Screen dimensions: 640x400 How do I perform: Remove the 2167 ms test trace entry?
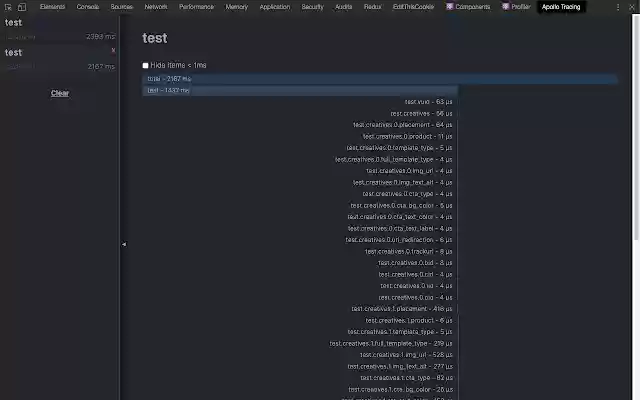coord(113,50)
